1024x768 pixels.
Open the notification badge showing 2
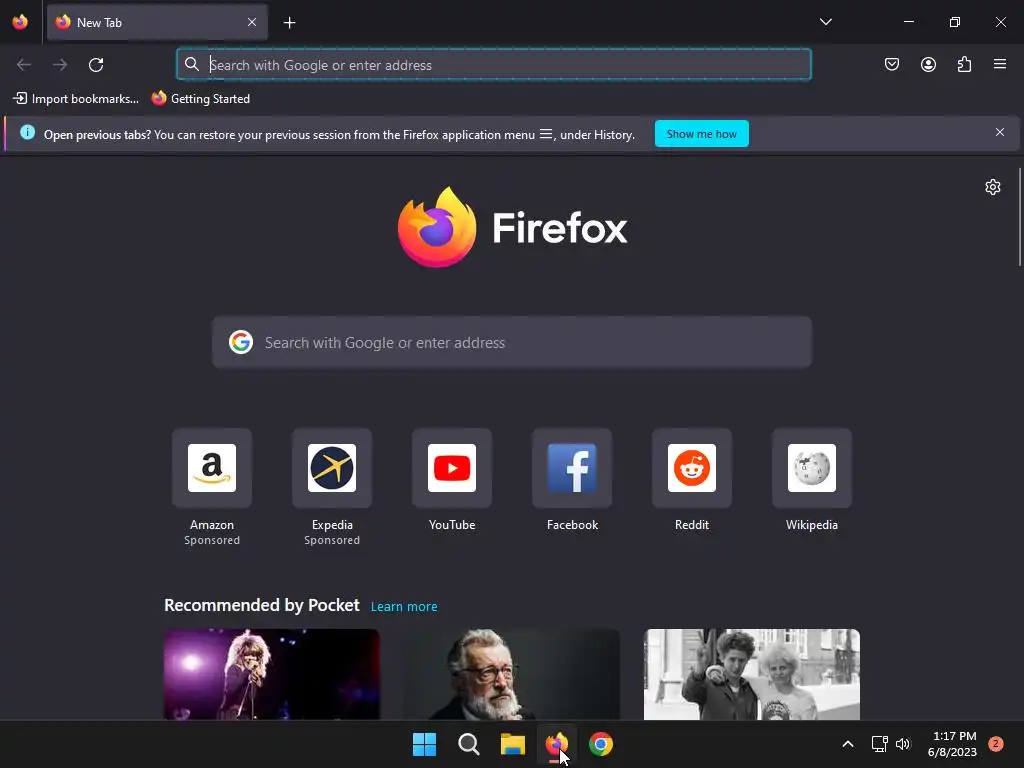click(996, 744)
